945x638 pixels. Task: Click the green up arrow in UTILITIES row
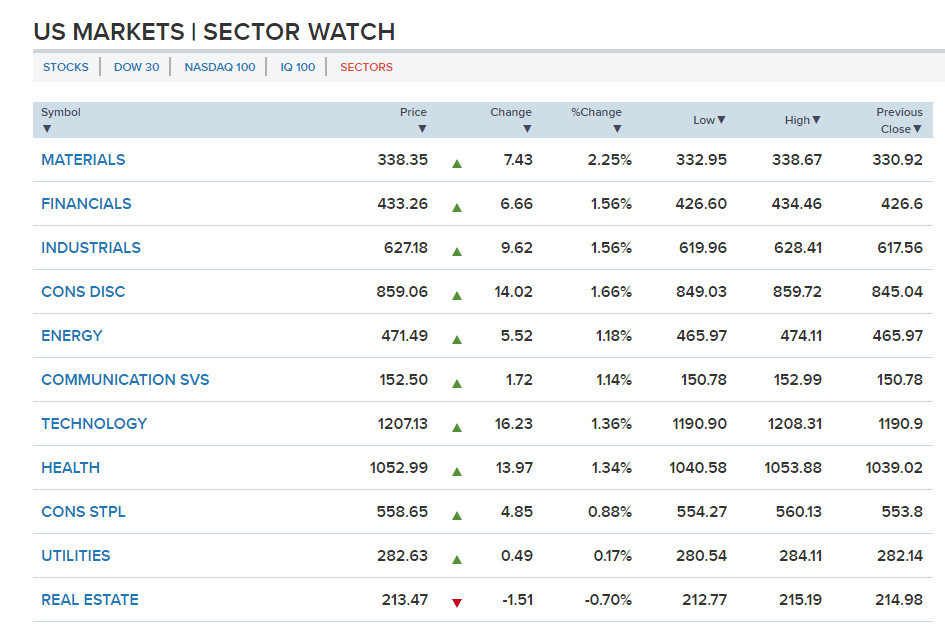click(x=457, y=559)
